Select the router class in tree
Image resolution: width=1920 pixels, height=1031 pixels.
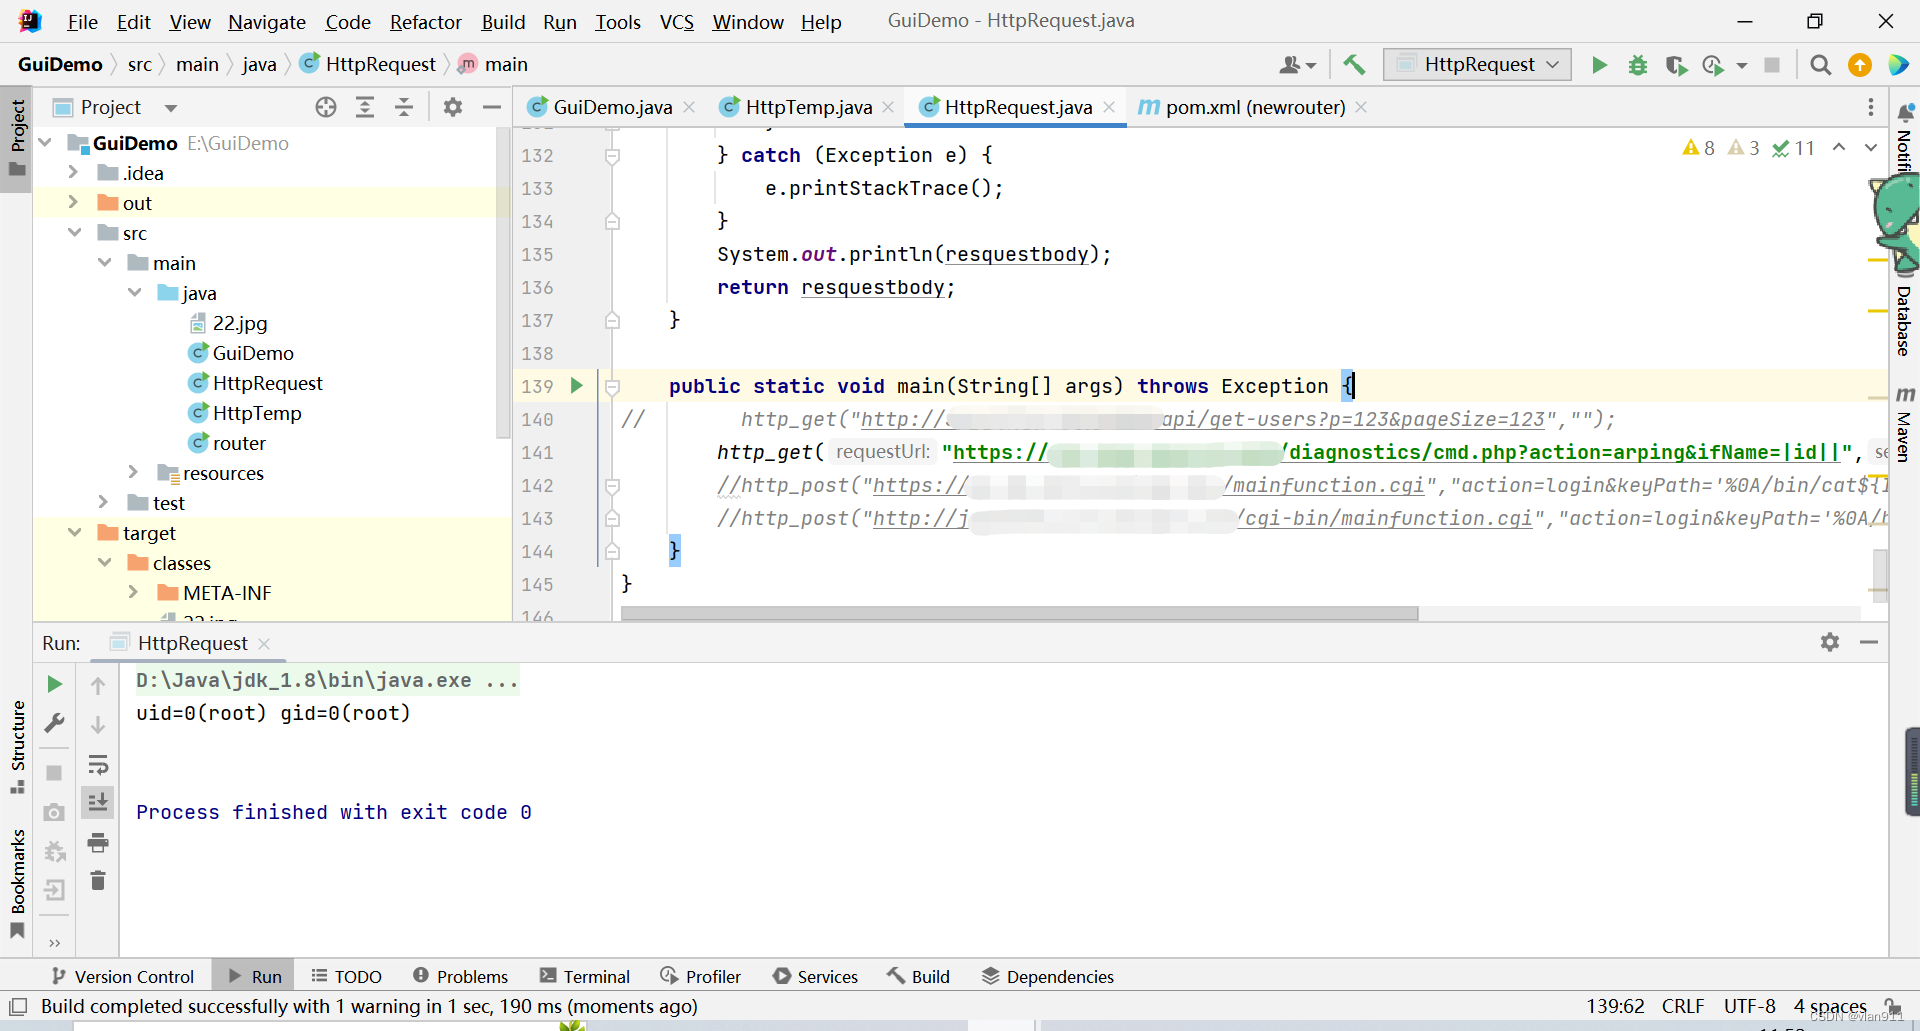pos(227,443)
